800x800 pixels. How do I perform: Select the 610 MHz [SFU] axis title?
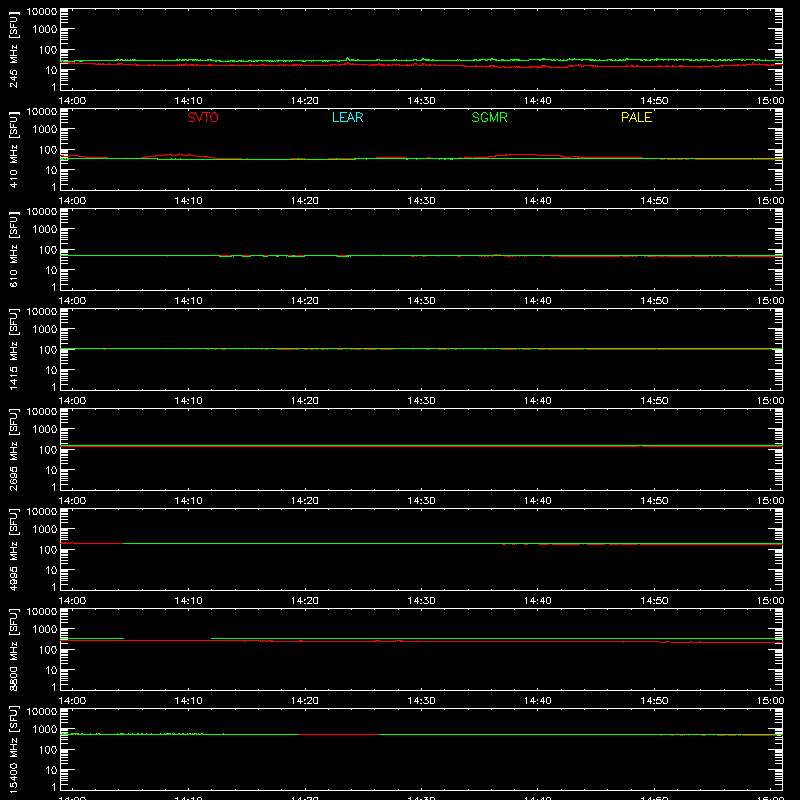point(14,249)
